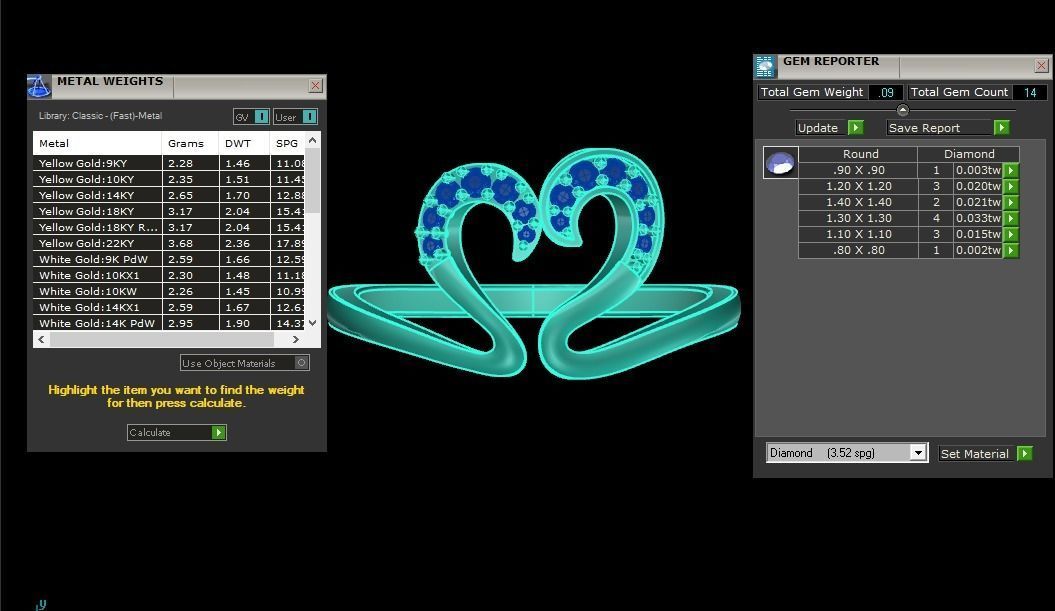Select the Yellow Gold:9KY row
The height and width of the screenshot is (611, 1055).
click(169, 164)
